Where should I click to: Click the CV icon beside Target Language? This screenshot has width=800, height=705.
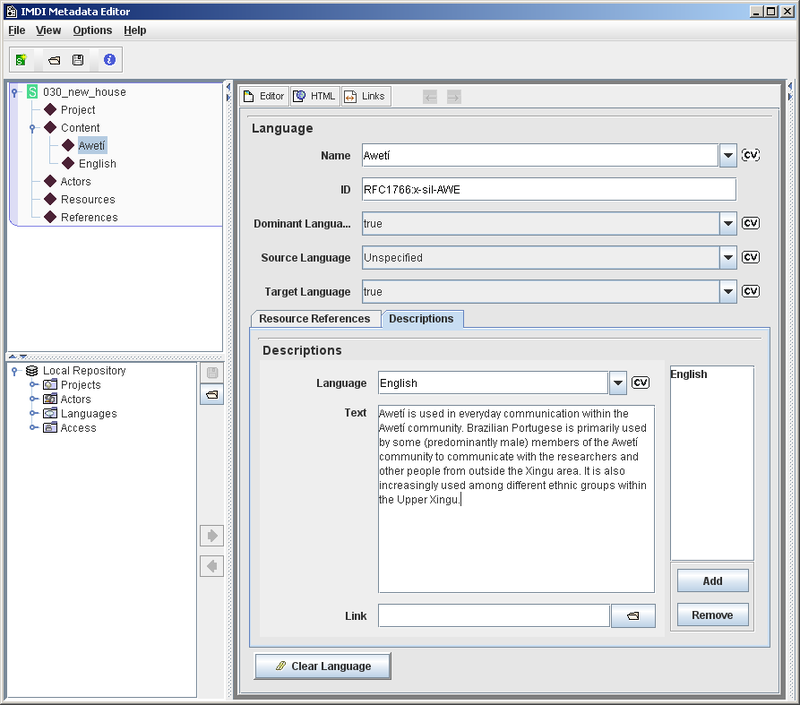(751, 291)
